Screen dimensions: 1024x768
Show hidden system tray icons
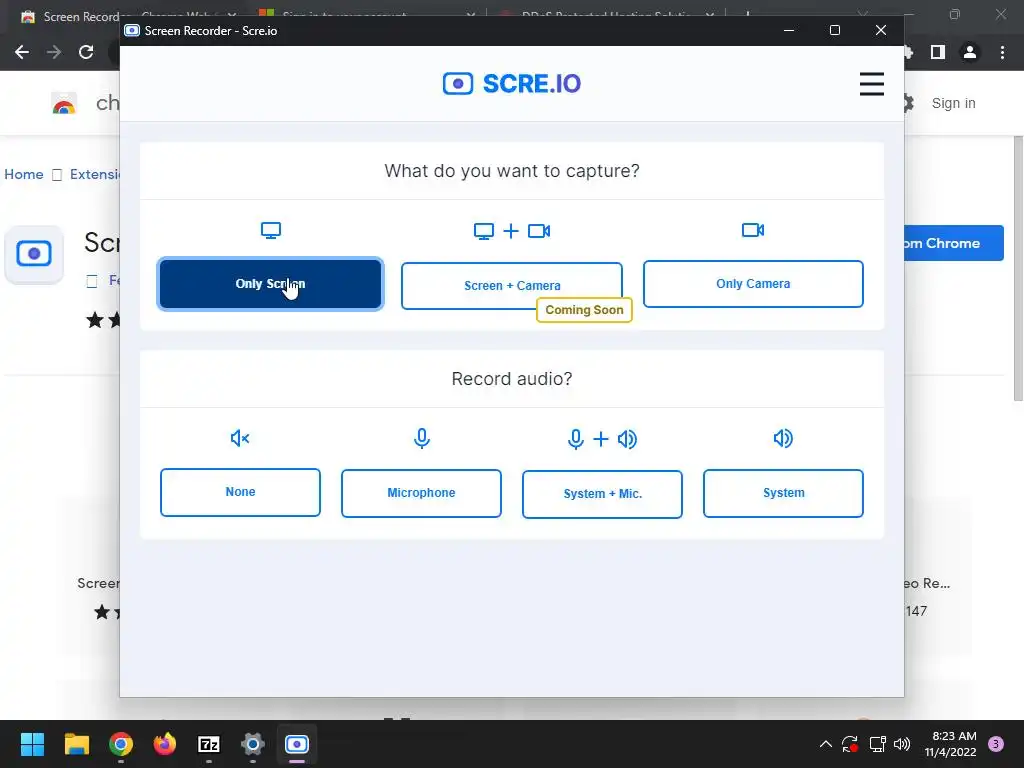pyautogui.click(x=825, y=744)
